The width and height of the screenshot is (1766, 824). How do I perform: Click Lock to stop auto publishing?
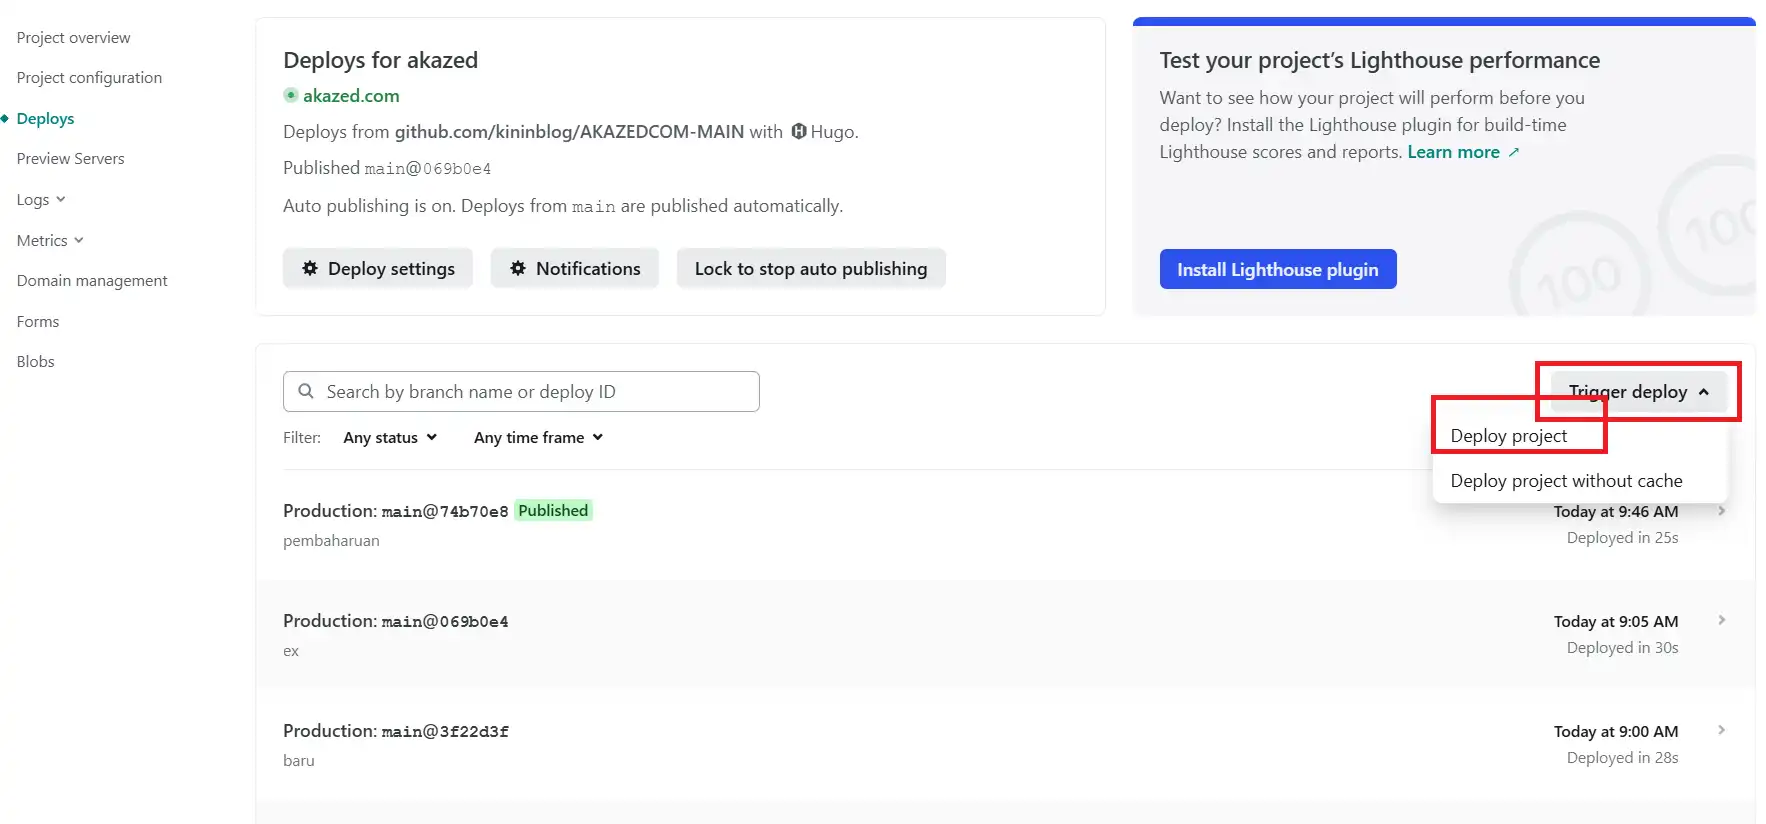click(811, 268)
